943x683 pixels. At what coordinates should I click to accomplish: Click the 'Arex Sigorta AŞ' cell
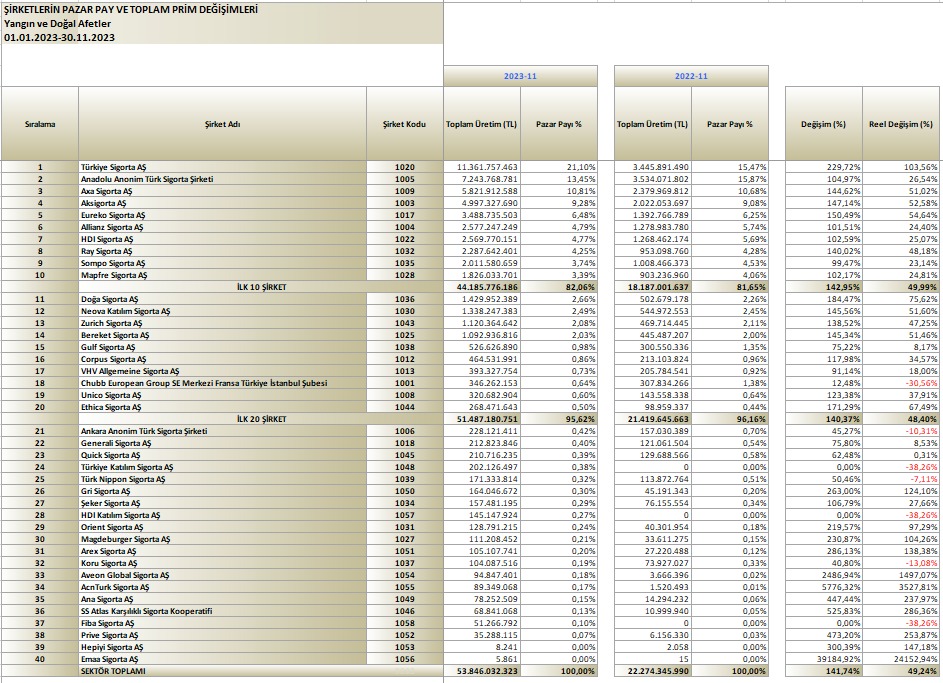tap(223, 551)
